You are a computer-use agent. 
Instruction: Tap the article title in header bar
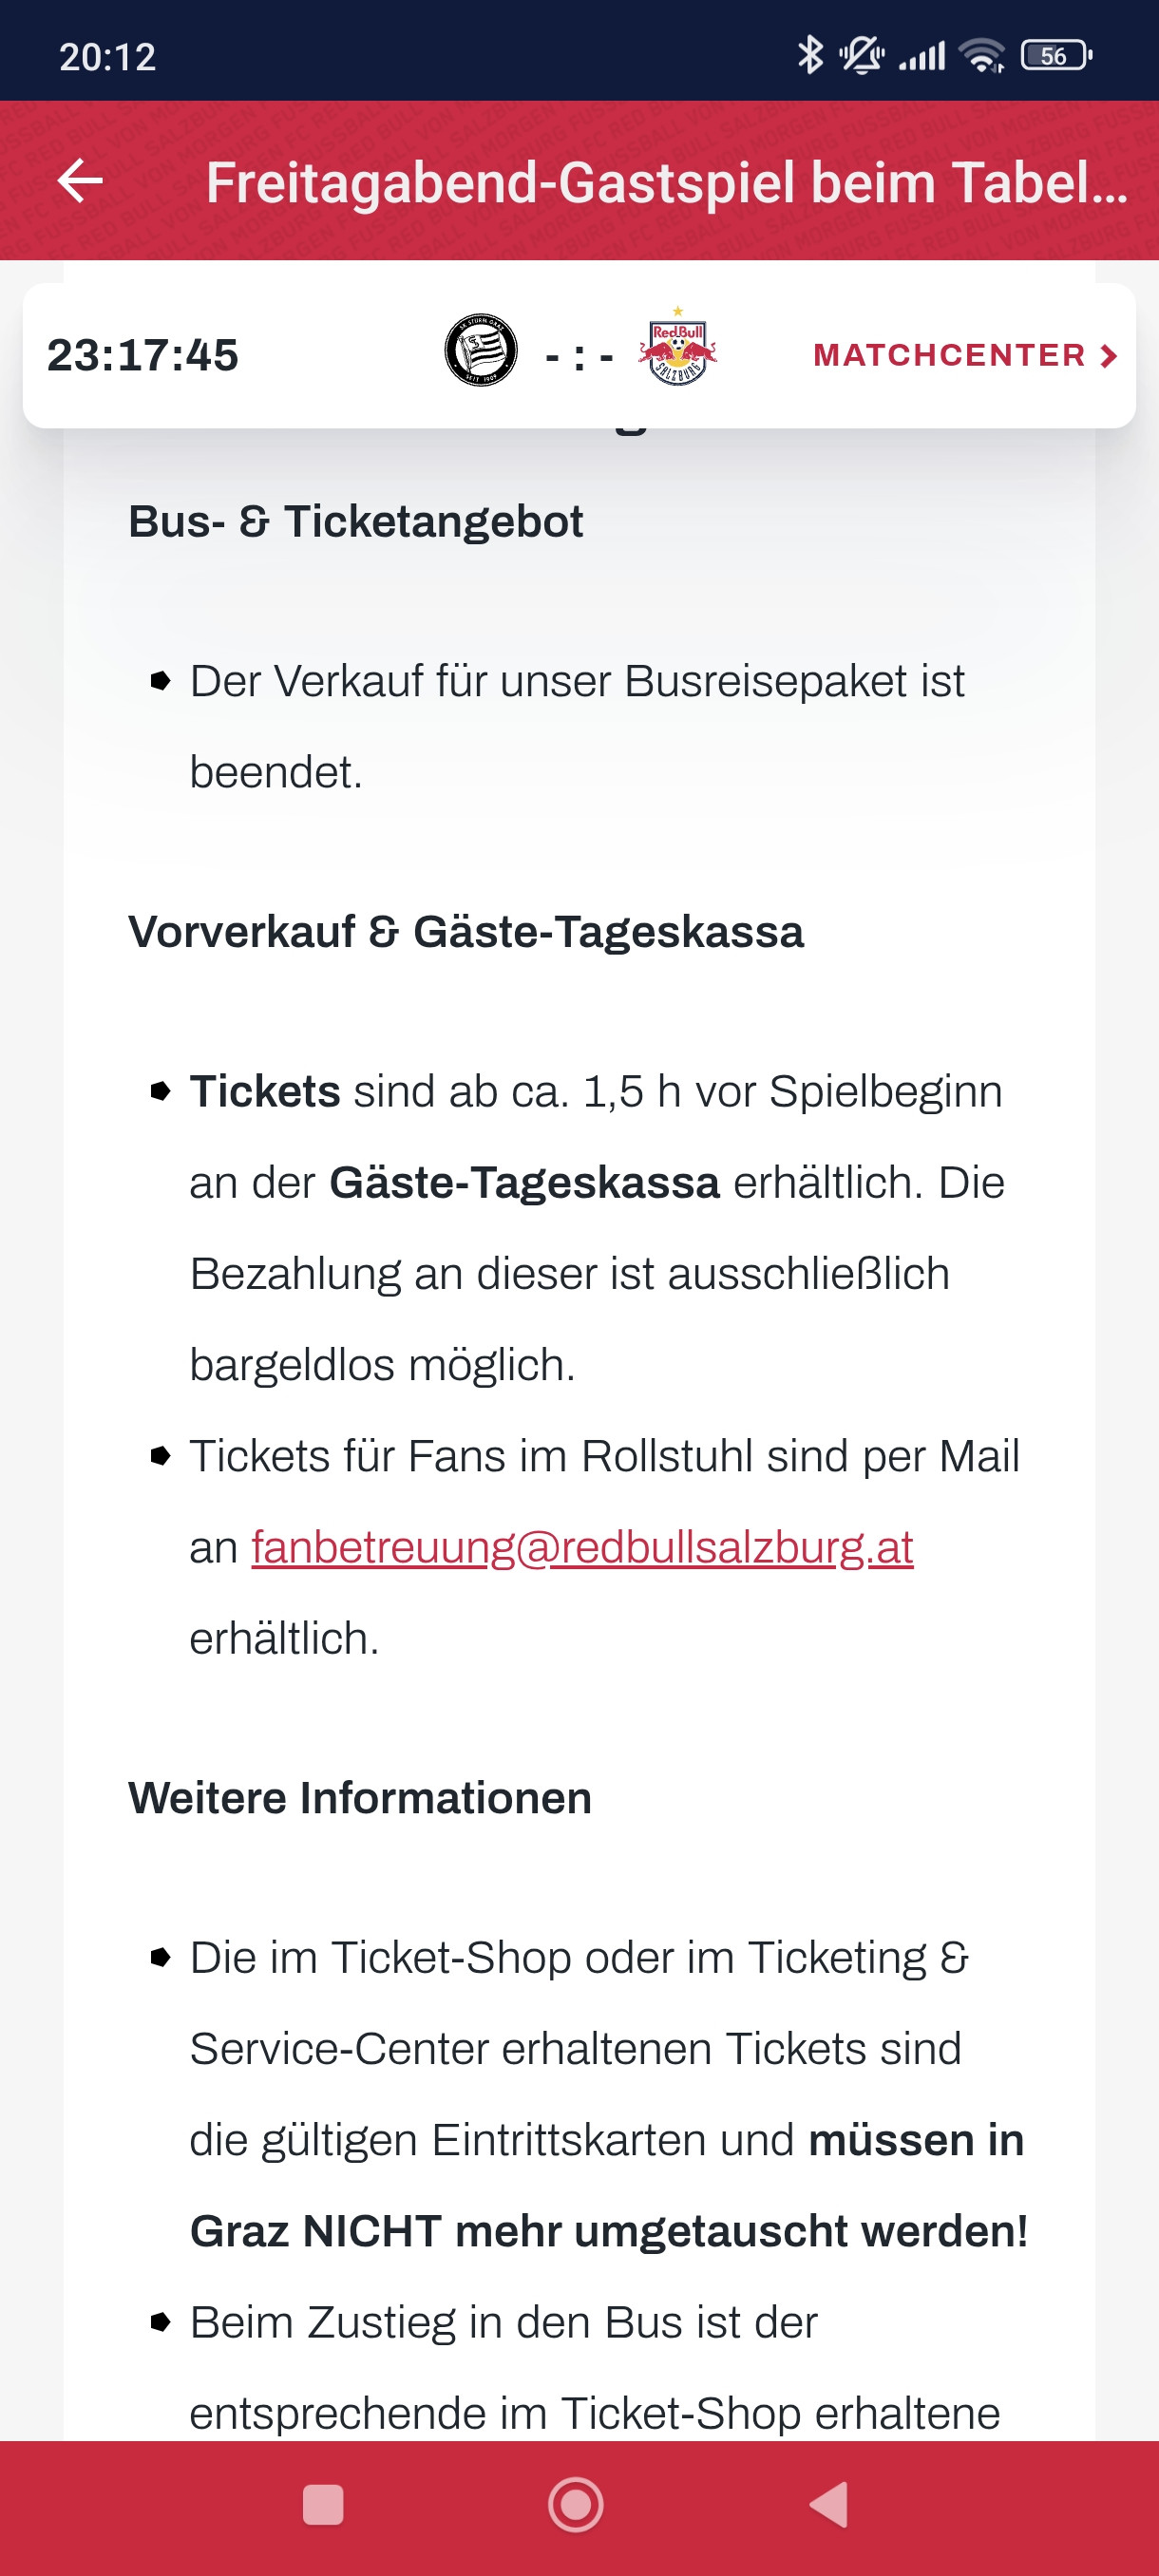click(x=666, y=183)
